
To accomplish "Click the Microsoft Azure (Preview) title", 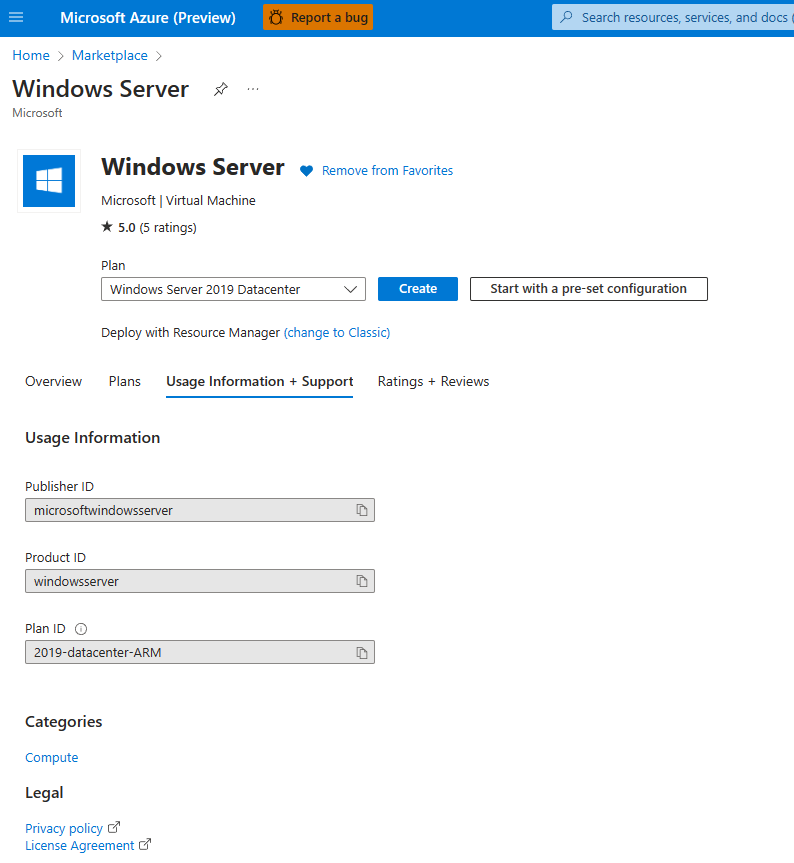I will pyautogui.click(x=148, y=18).
